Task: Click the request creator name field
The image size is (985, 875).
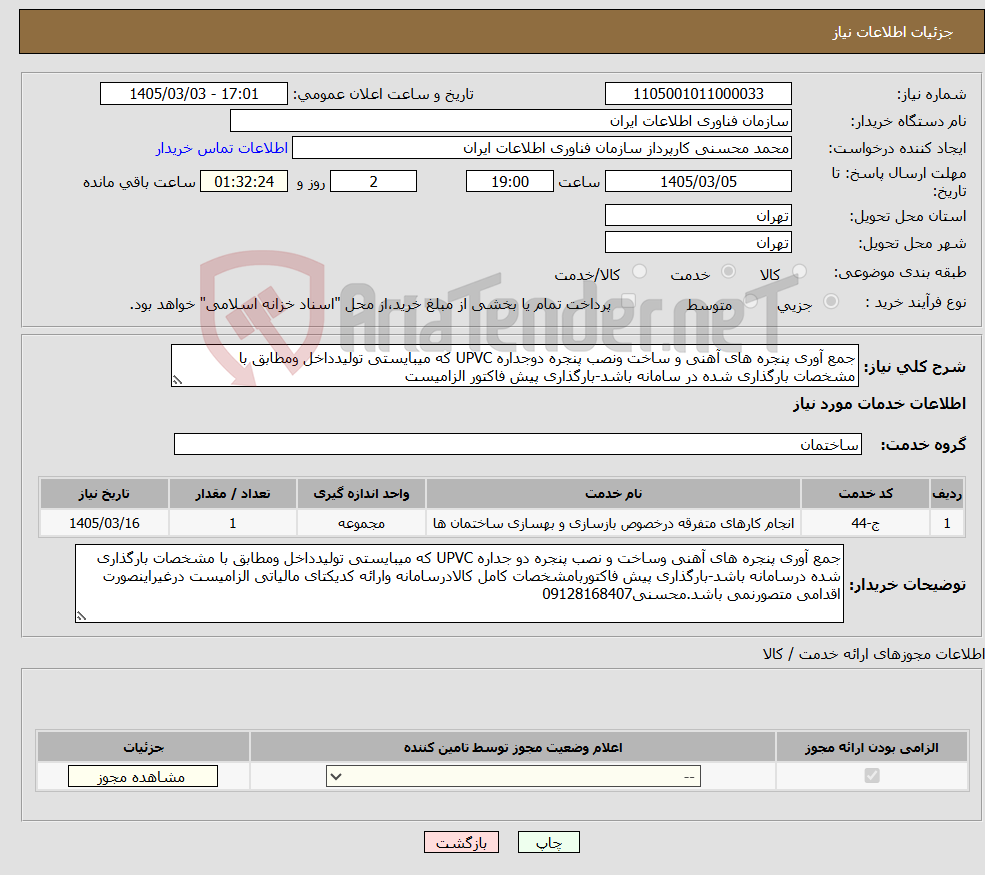Action: (541, 148)
